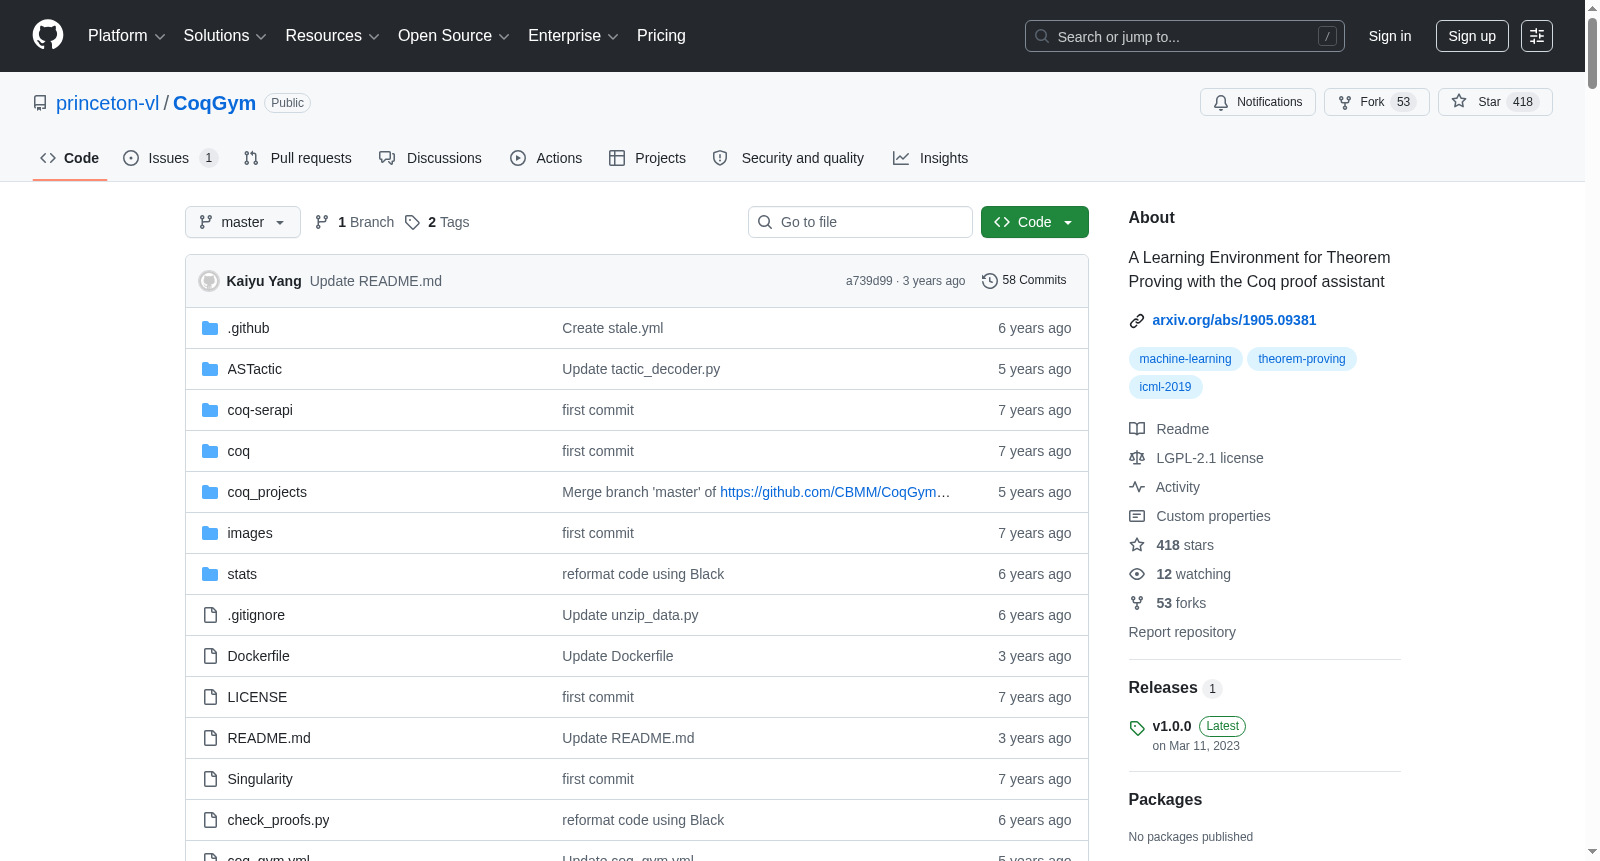
Task: Expand the Enterprise menu
Action: coord(573,36)
